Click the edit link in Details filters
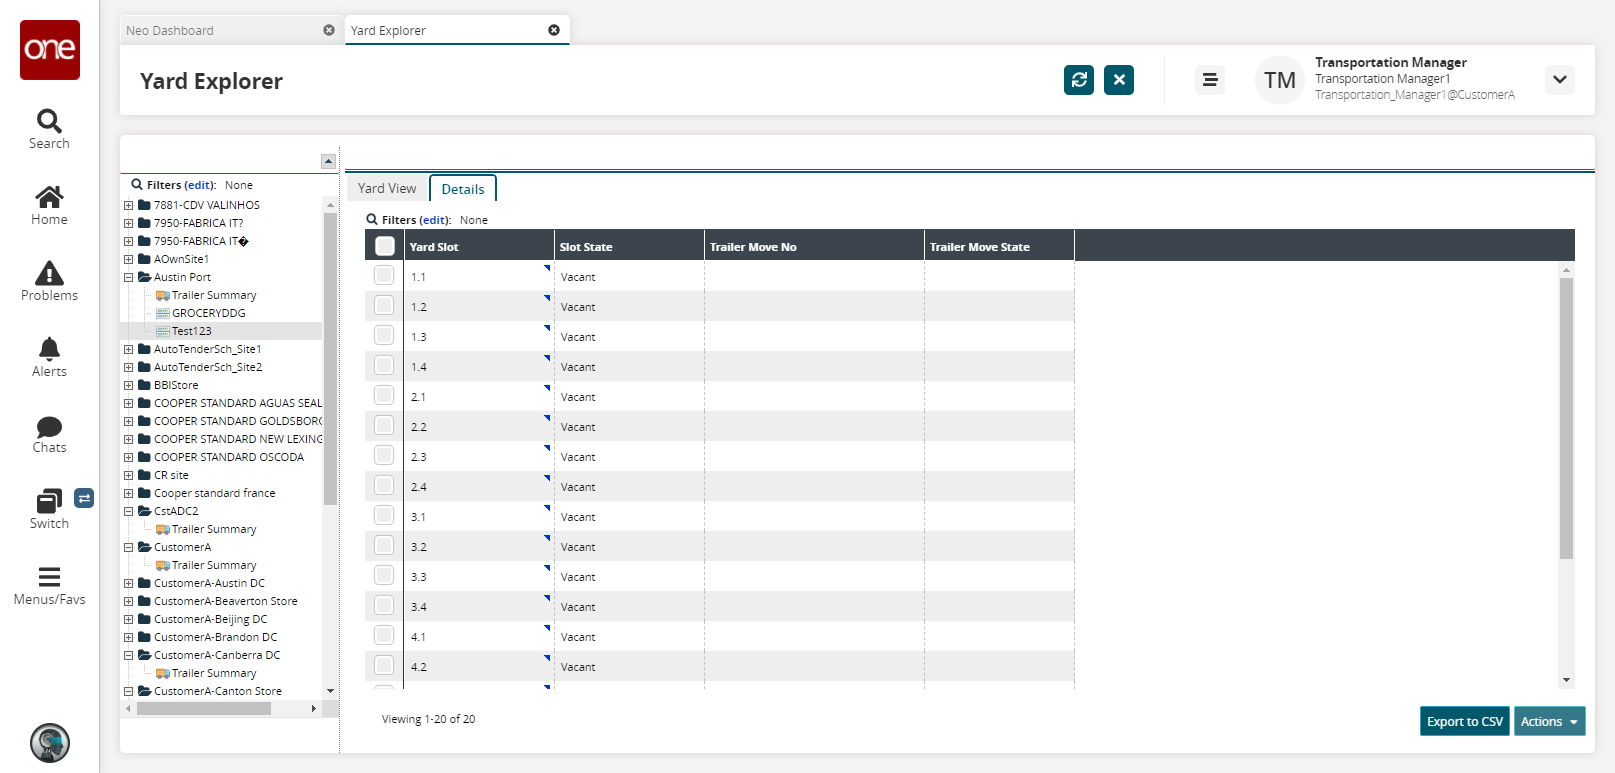The image size is (1615, 773). tap(434, 220)
